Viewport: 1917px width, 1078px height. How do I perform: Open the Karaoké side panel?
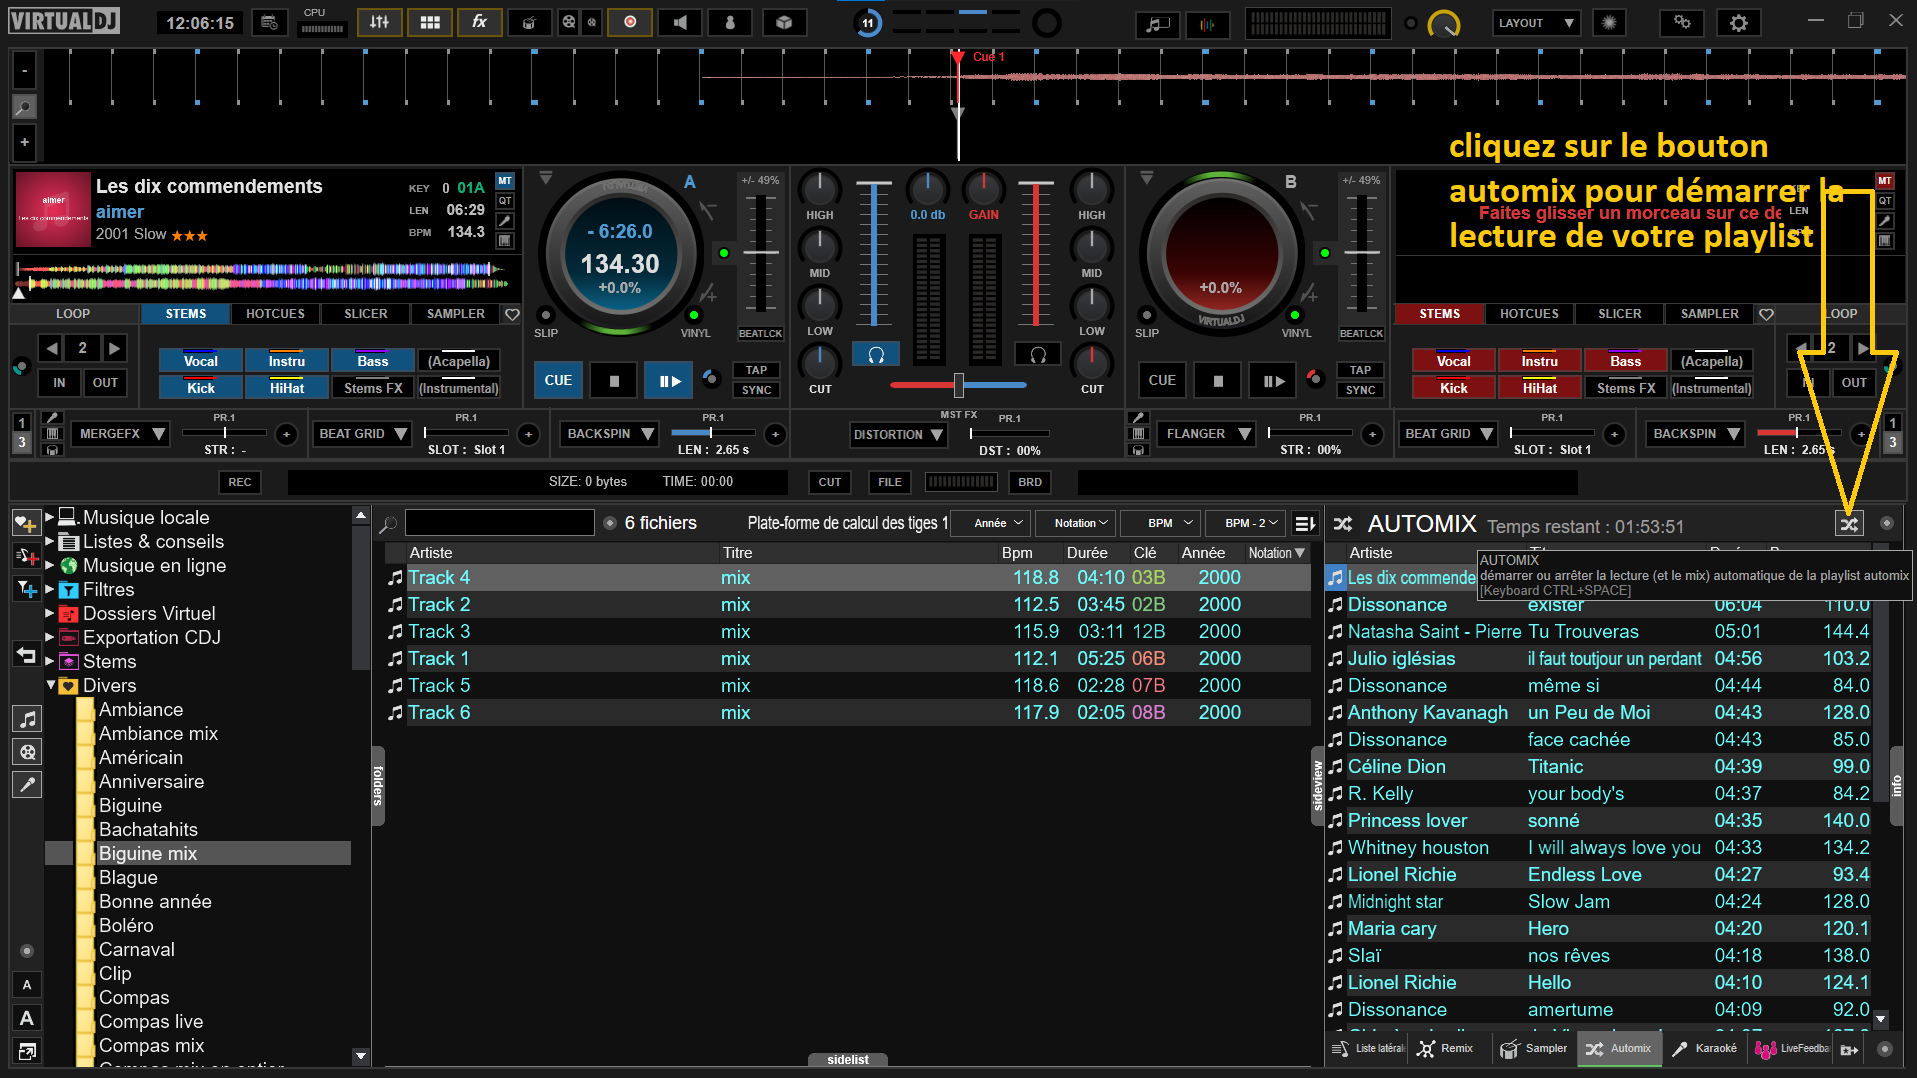pos(1706,1048)
